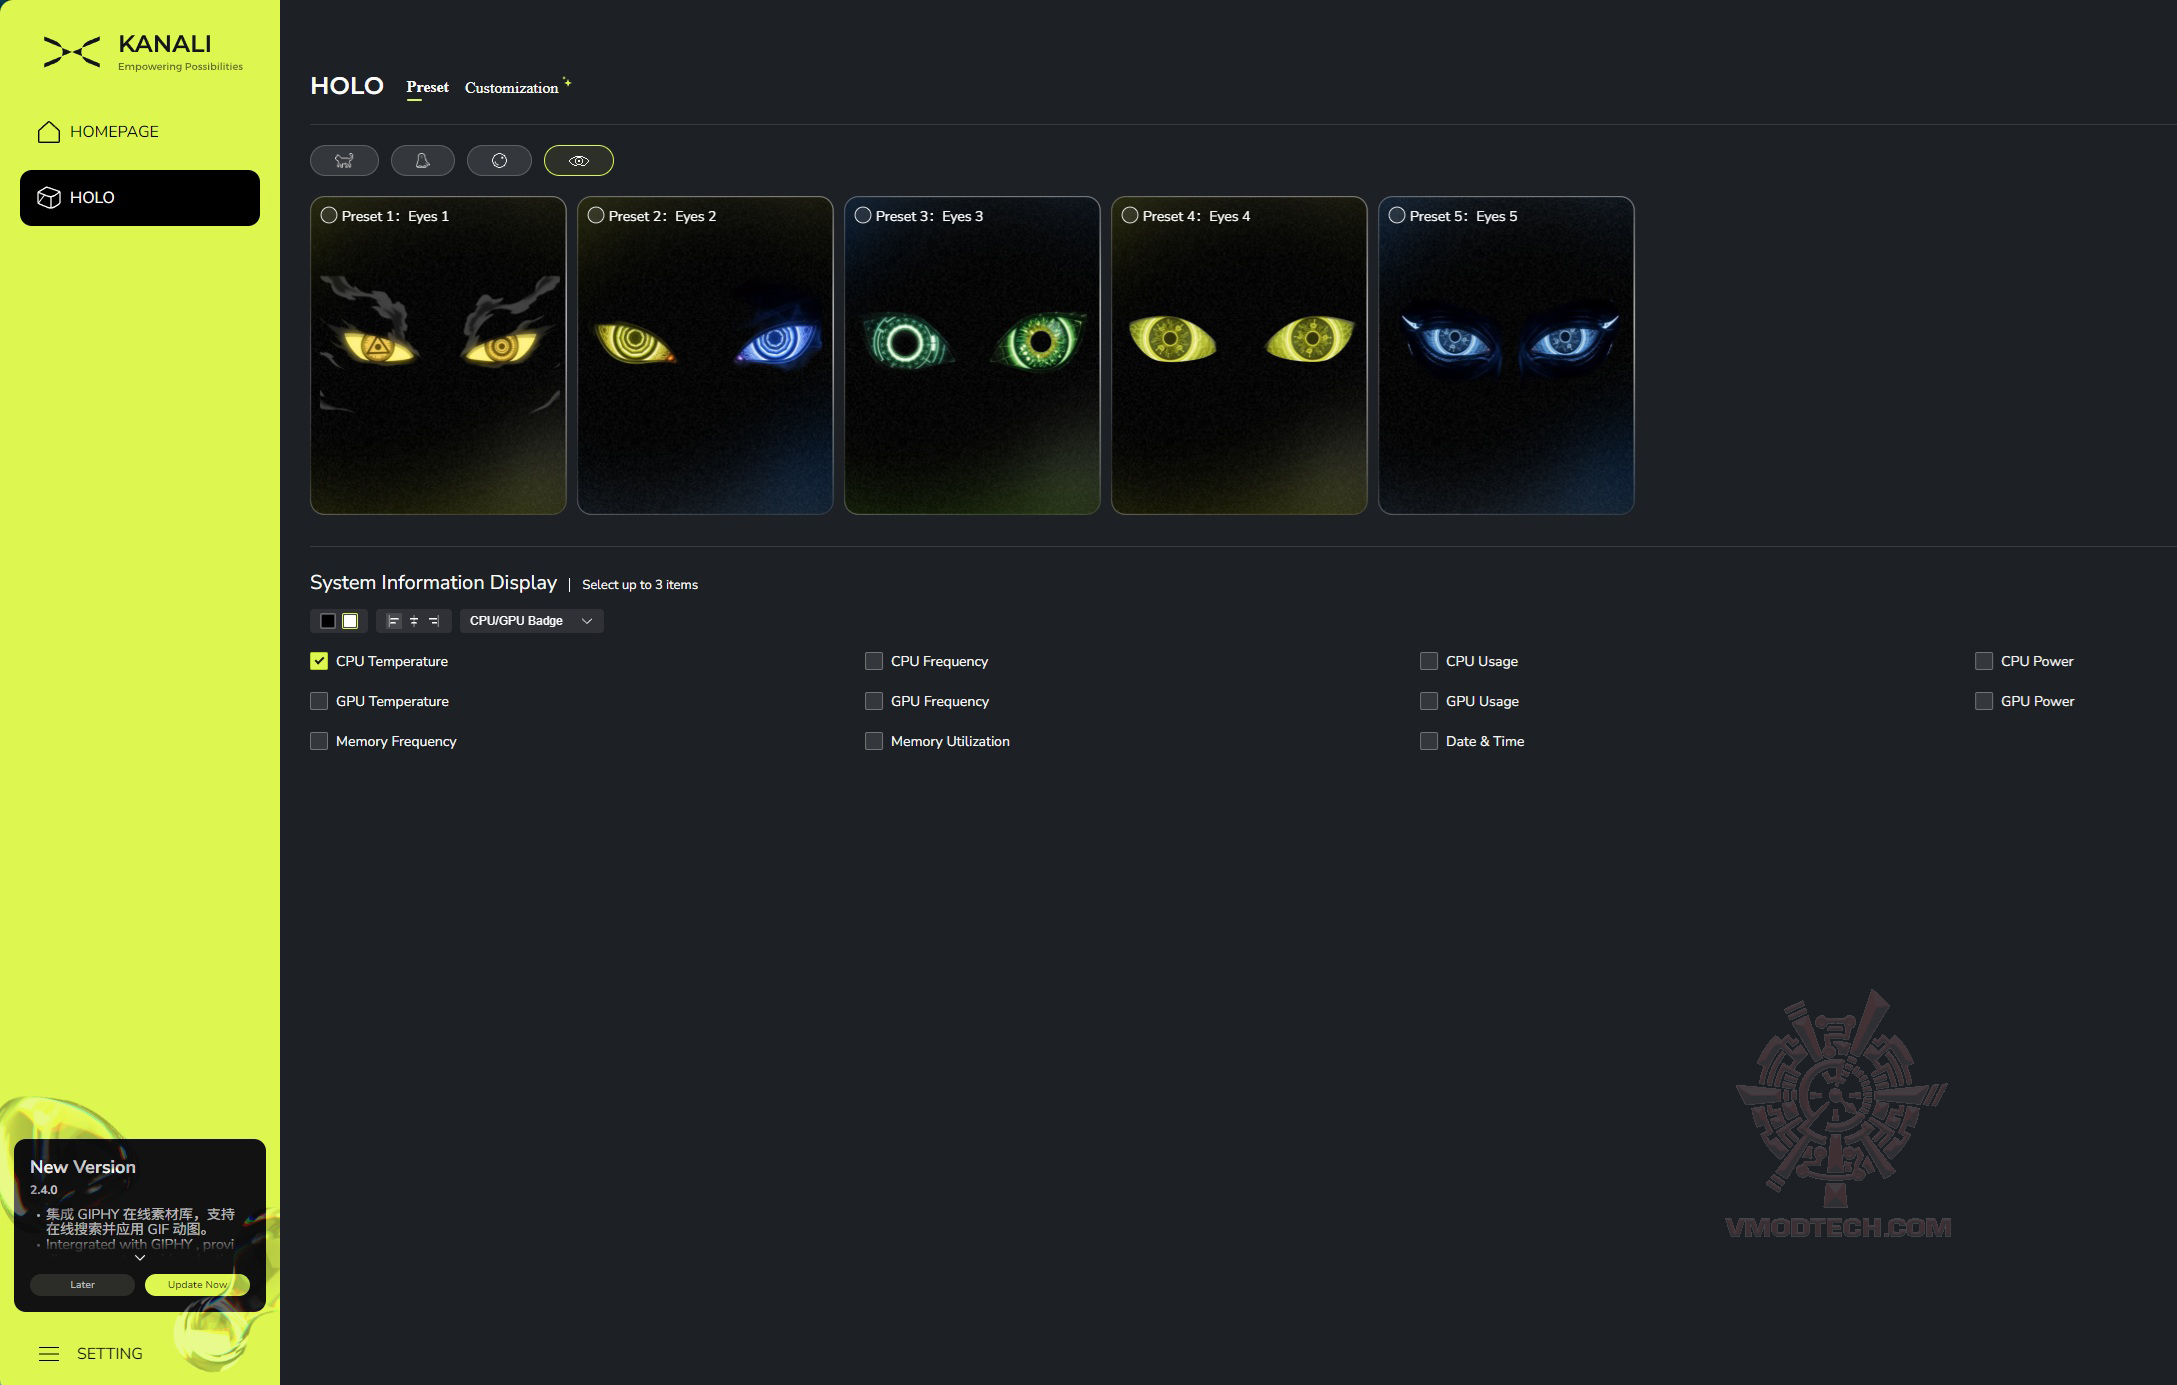The height and width of the screenshot is (1385, 2177).
Task: Align system info text to the left
Action: 393,621
